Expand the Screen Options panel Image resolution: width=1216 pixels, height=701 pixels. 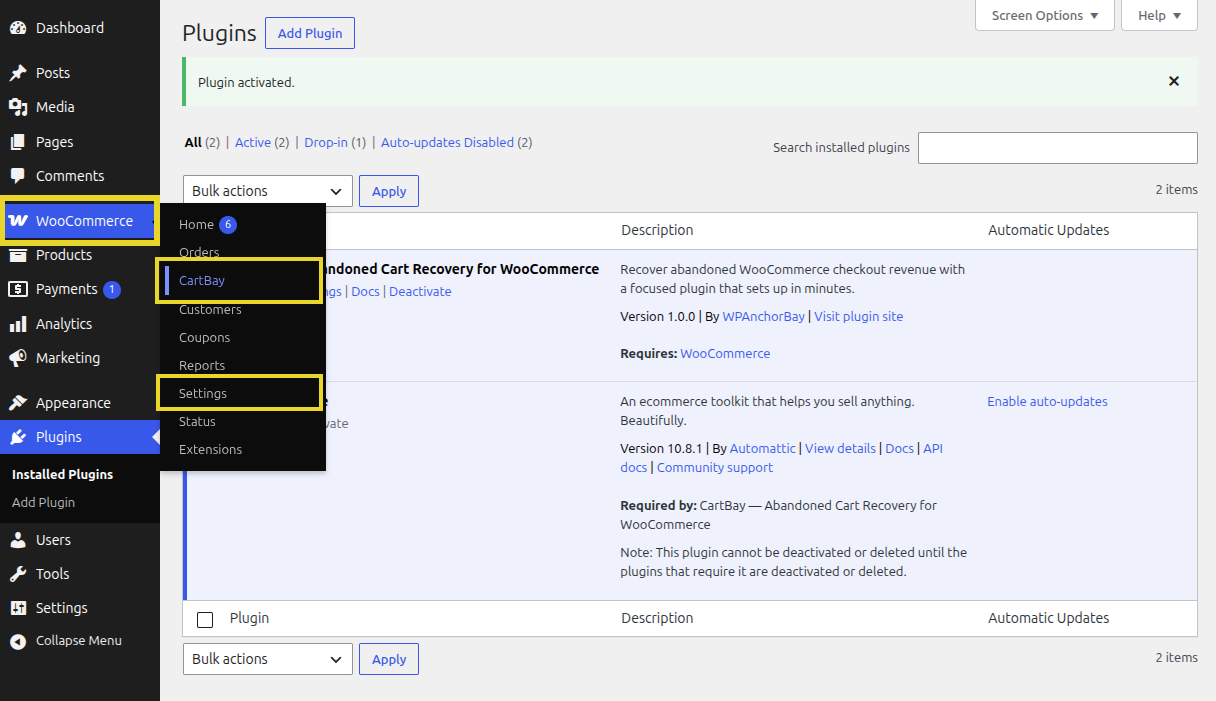pyautogui.click(x=1045, y=16)
